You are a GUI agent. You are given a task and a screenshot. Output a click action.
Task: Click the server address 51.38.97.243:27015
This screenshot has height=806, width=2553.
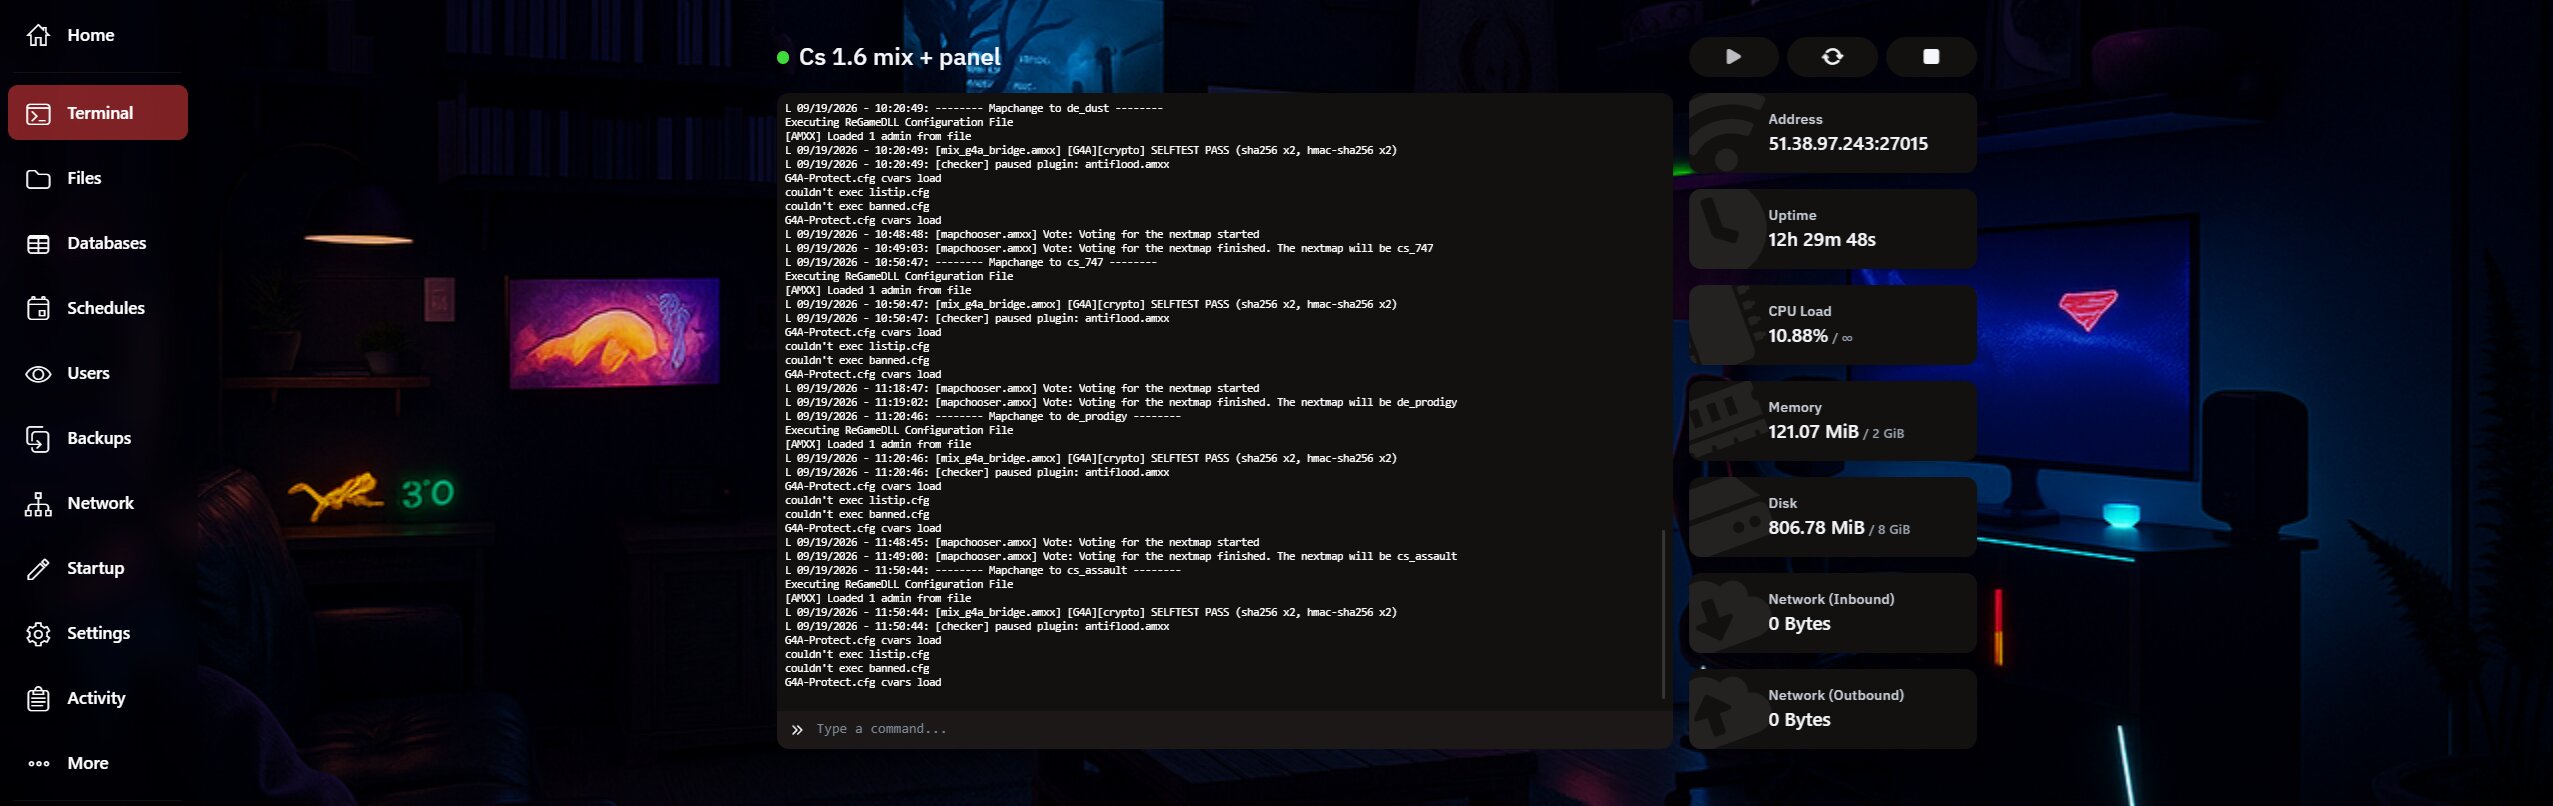coord(1847,144)
